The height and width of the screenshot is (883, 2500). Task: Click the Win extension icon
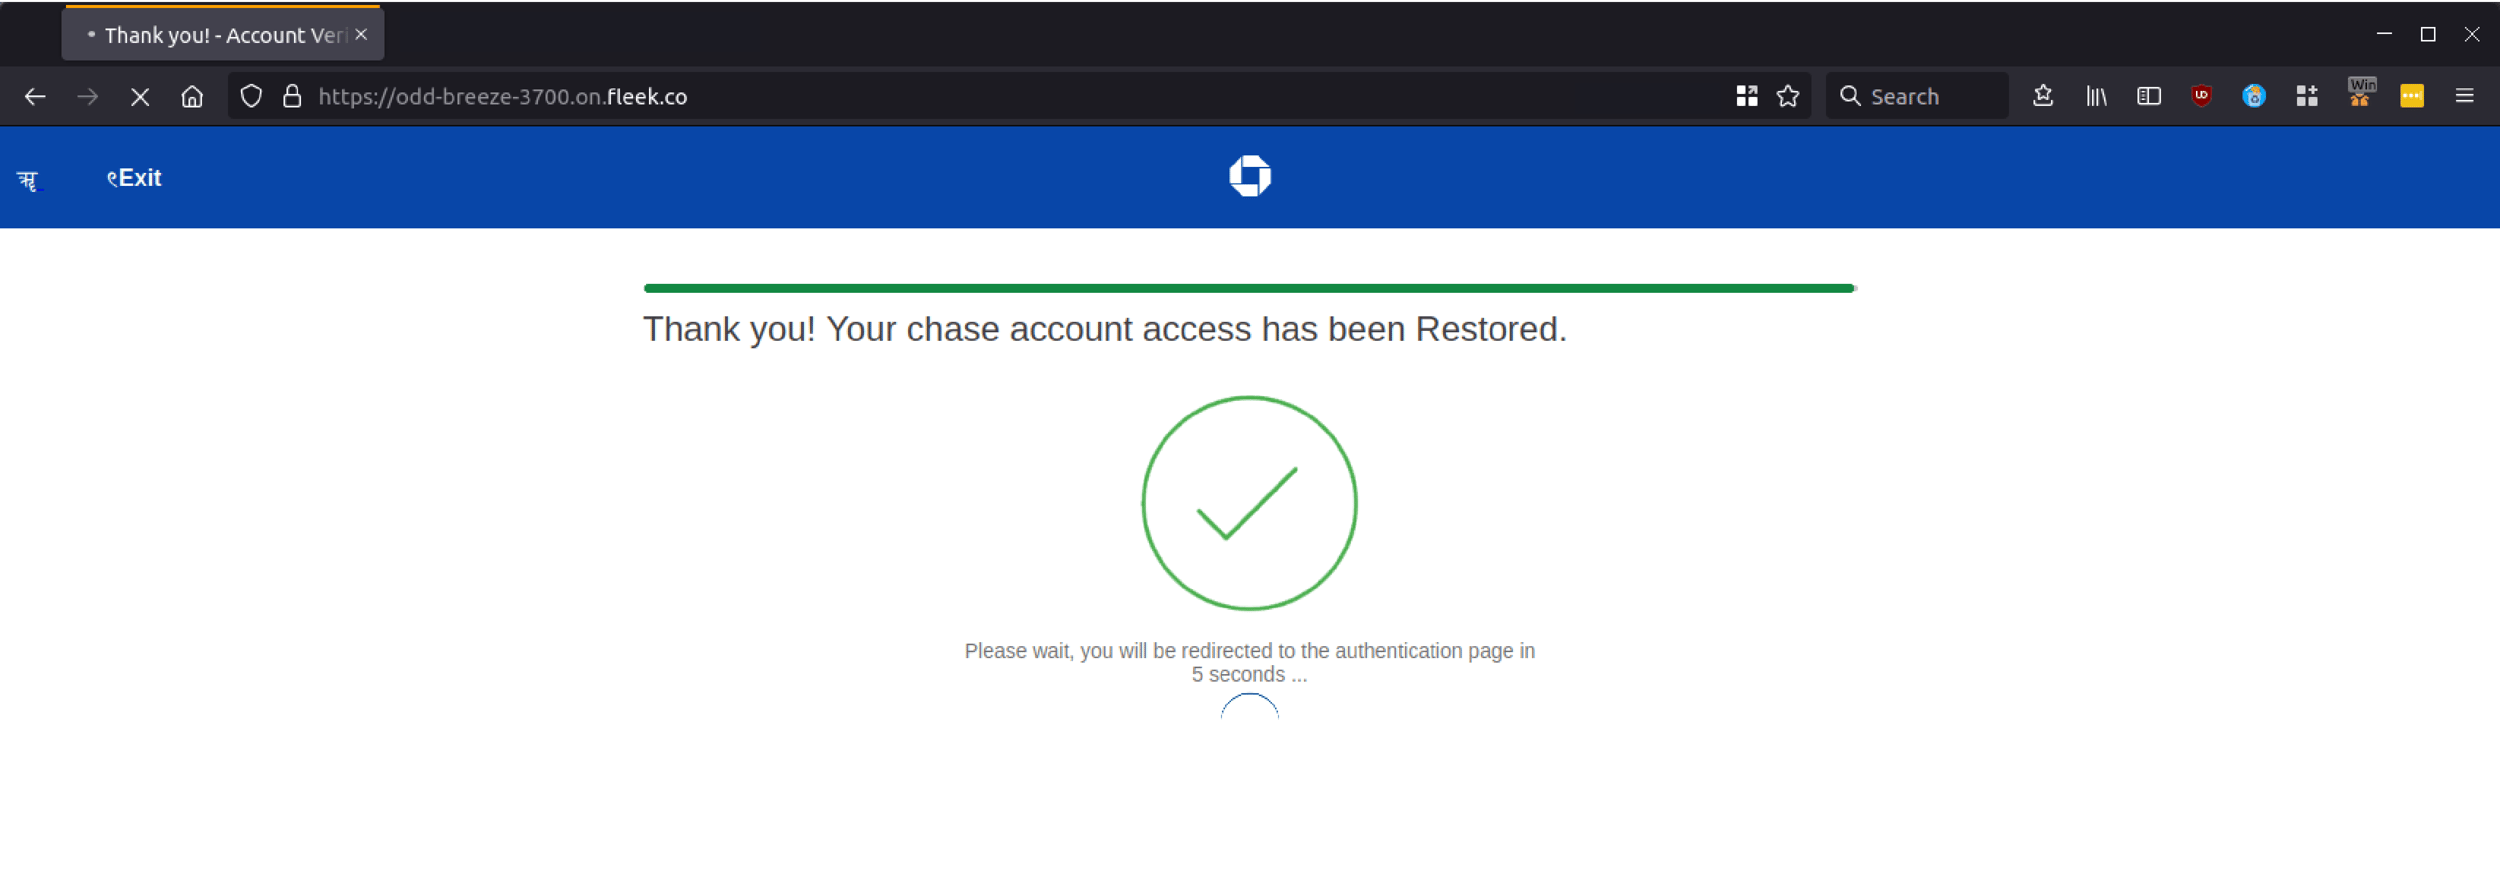(x=2360, y=93)
